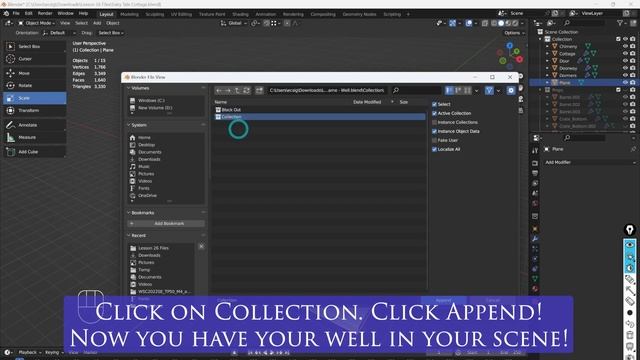Select the Add Cube tool
Image resolution: width=640 pixels, height=360 pixels.
(x=35, y=152)
